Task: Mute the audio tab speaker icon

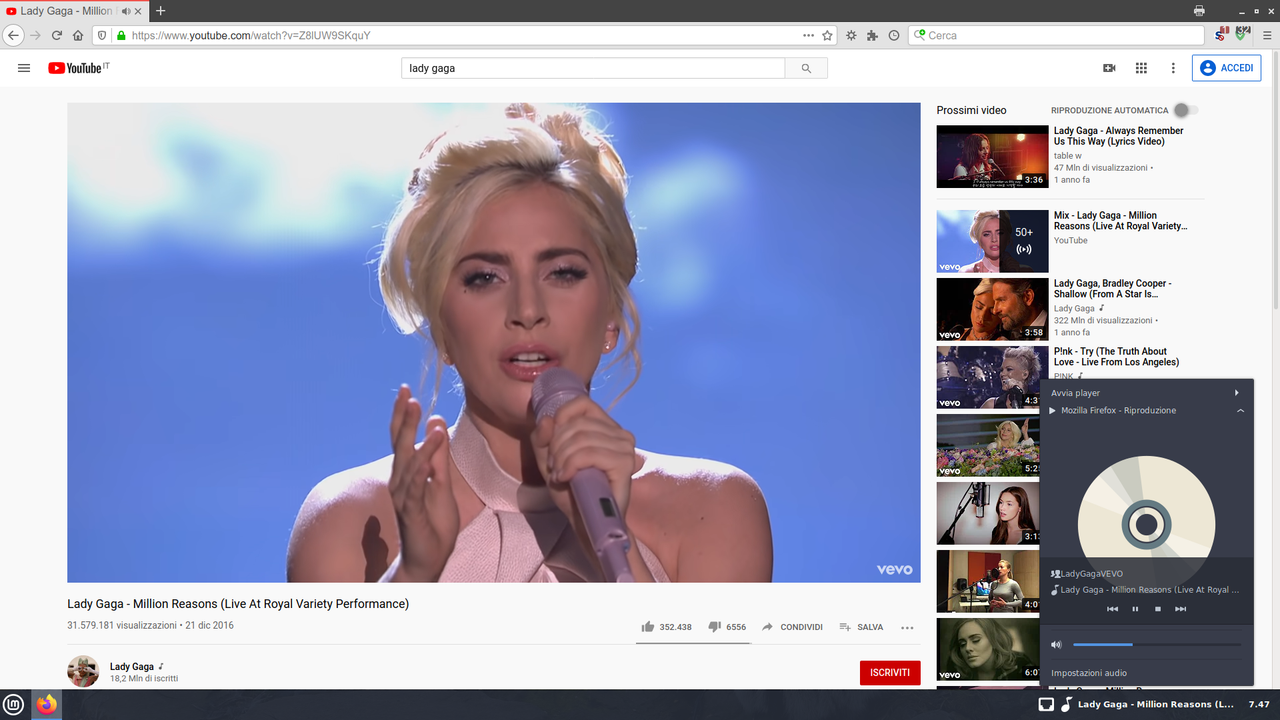Action: (x=126, y=11)
